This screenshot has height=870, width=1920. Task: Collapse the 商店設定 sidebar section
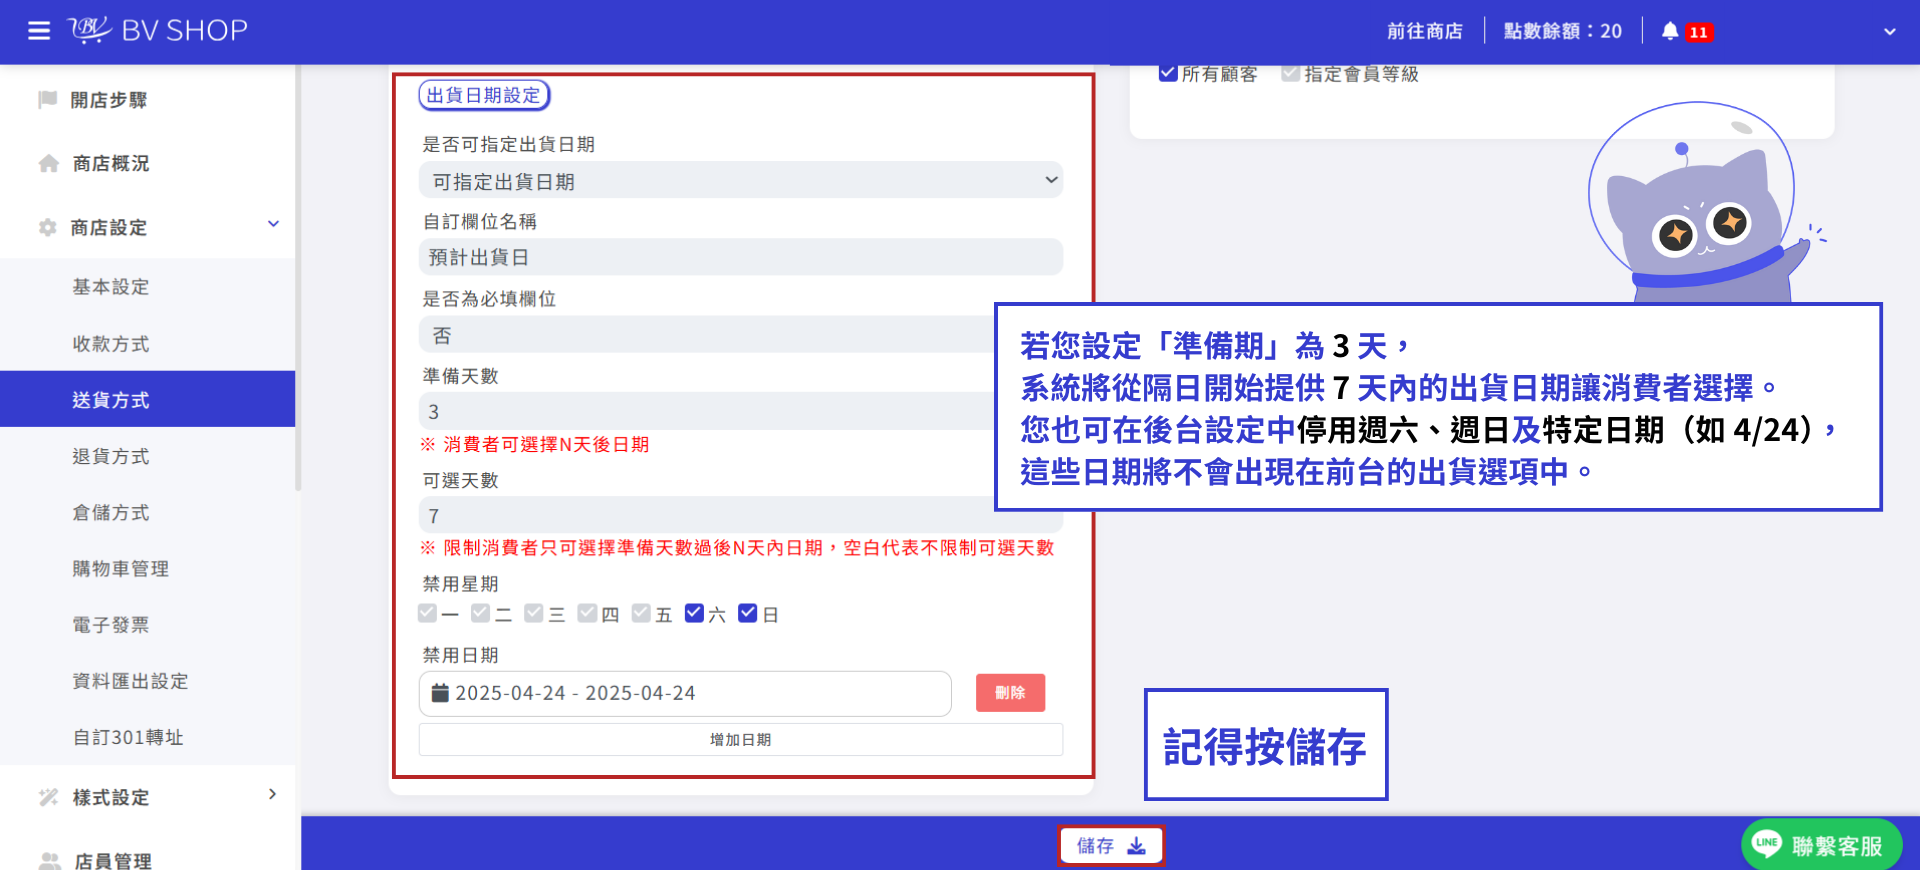click(273, 224)
